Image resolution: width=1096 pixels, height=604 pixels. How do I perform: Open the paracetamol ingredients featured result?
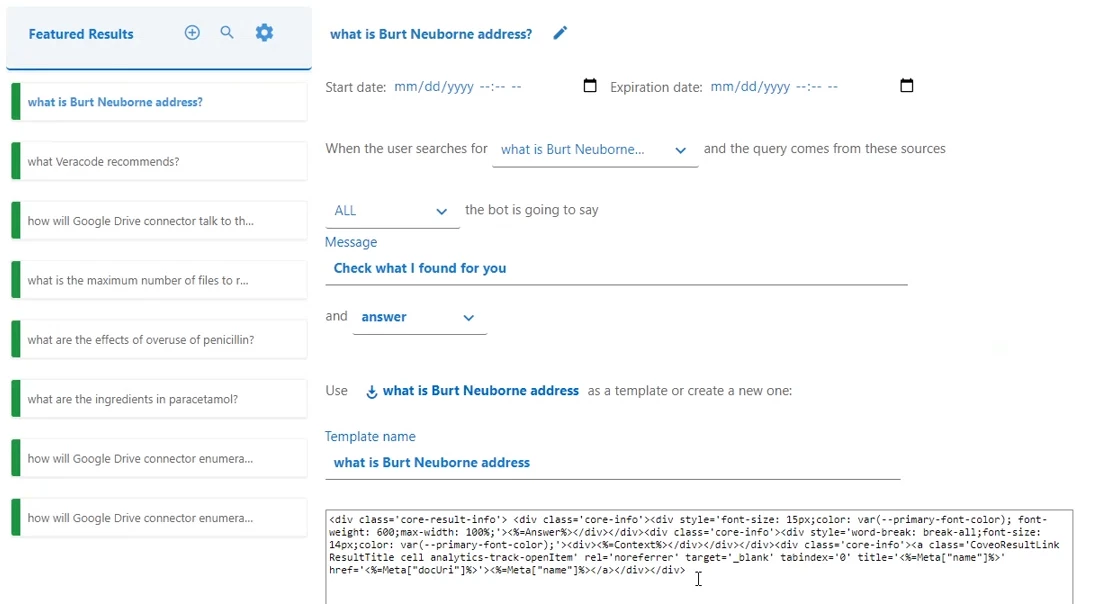click(160, 399)
